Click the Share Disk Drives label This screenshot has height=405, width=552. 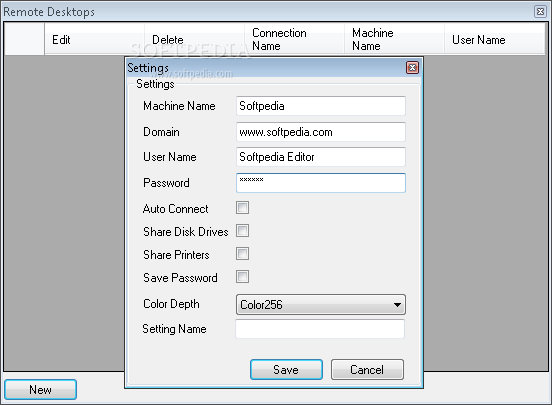(x=186, y=232)
